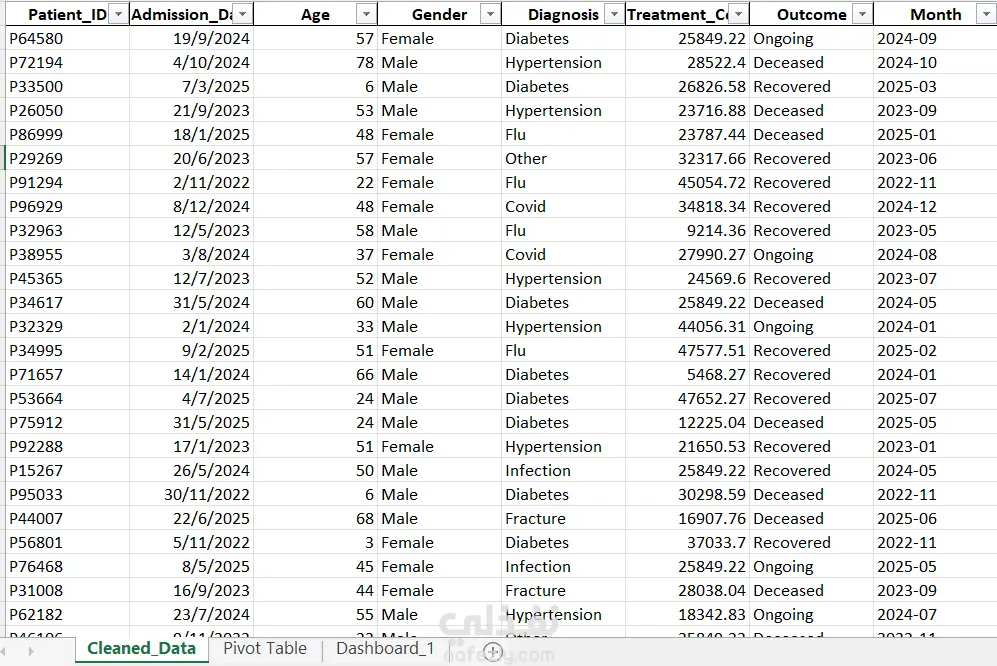Open the Dashboard_1 sheet tab
This screenshot has width=997, height=666.
385,649
